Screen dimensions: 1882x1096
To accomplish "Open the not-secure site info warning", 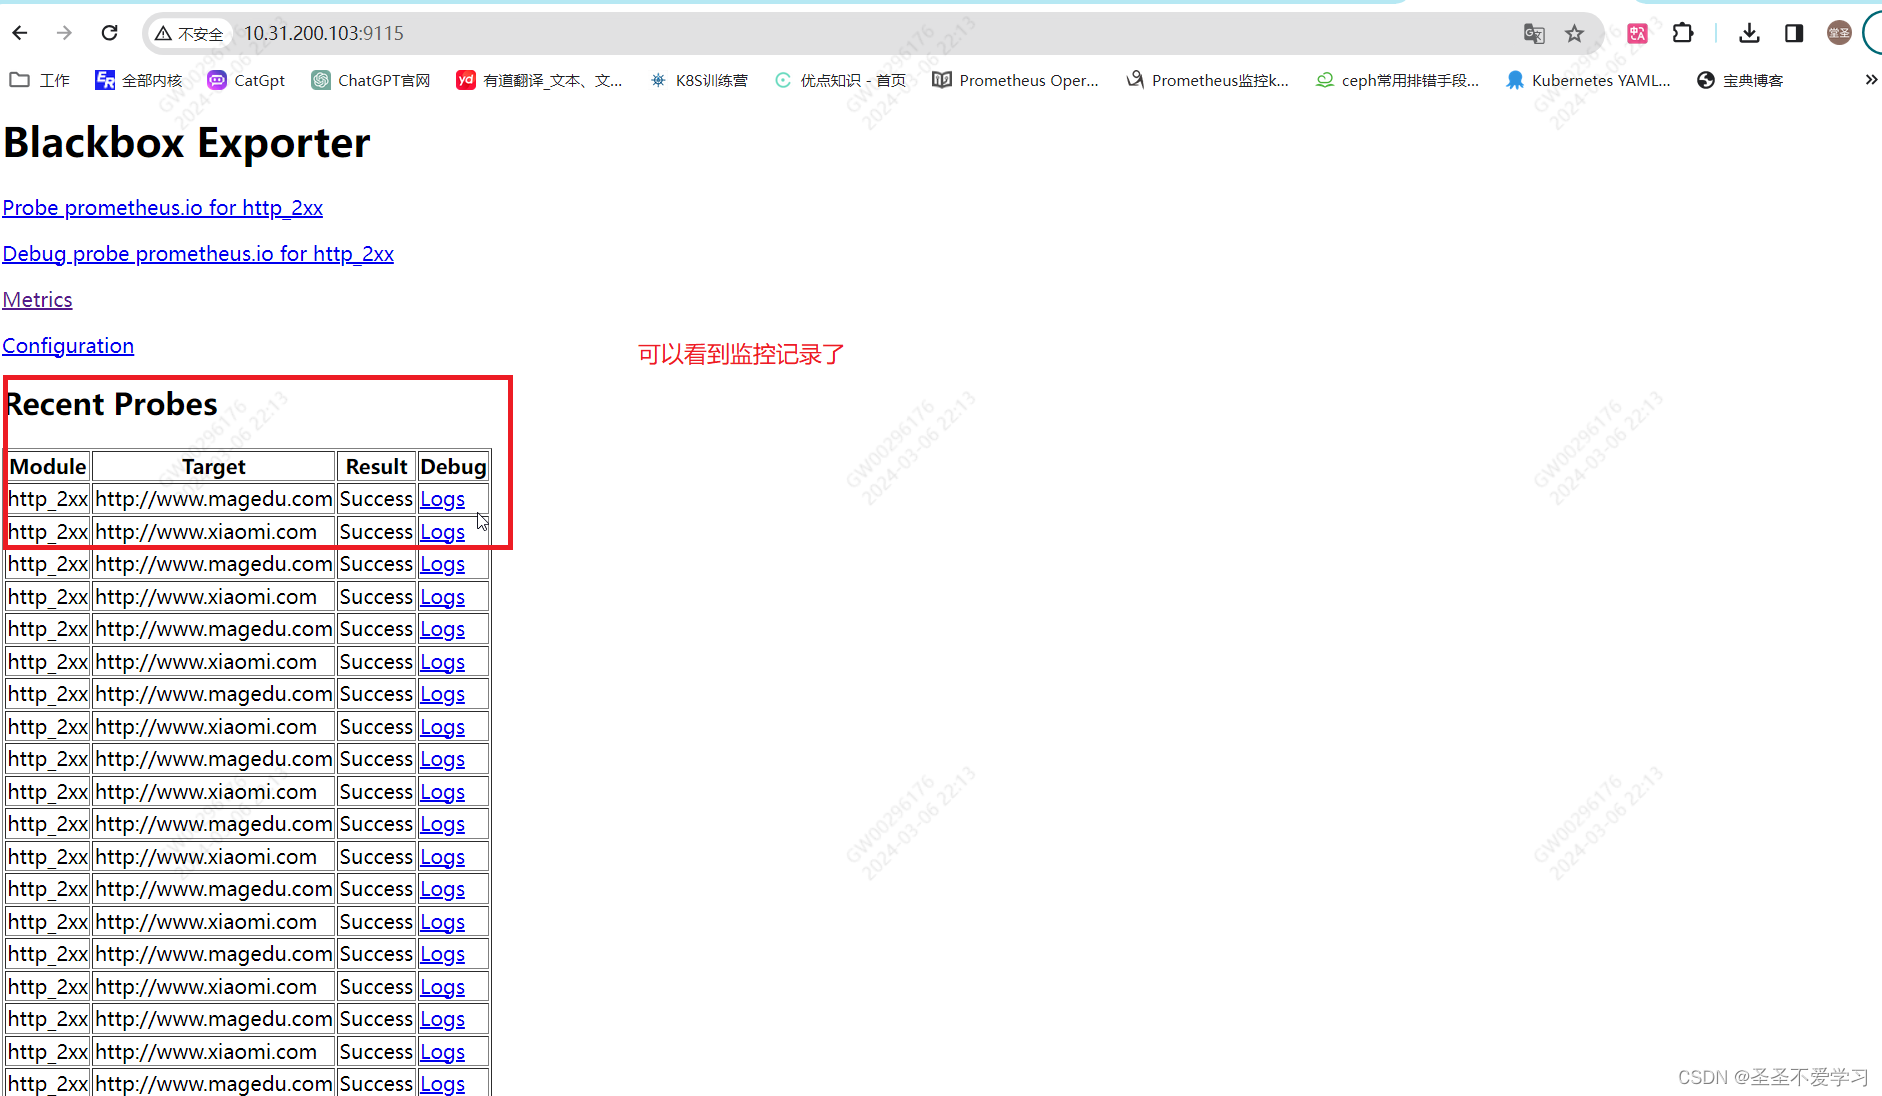I will pos(189,33).
